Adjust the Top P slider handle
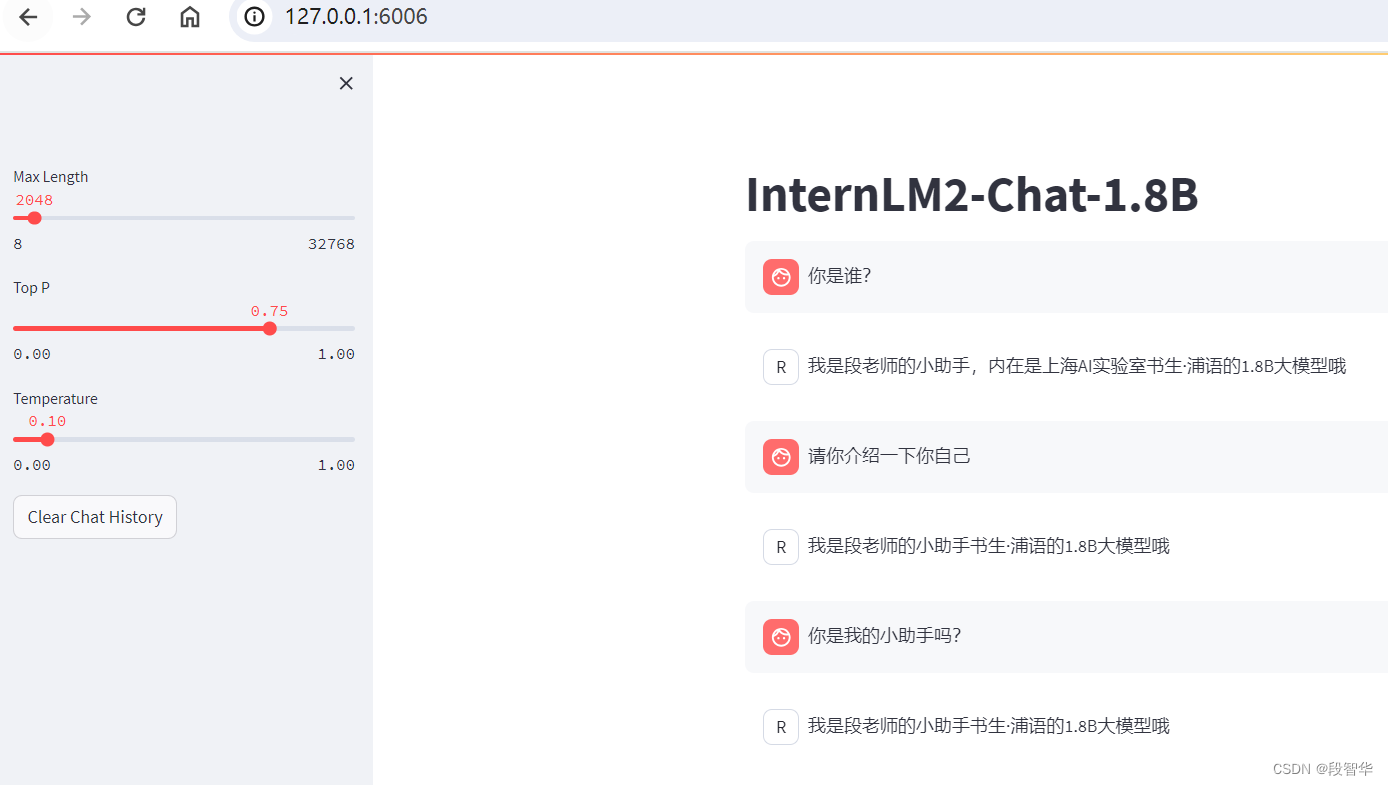The width and height of the screenshot is (1388, 785). pos(269,328)
